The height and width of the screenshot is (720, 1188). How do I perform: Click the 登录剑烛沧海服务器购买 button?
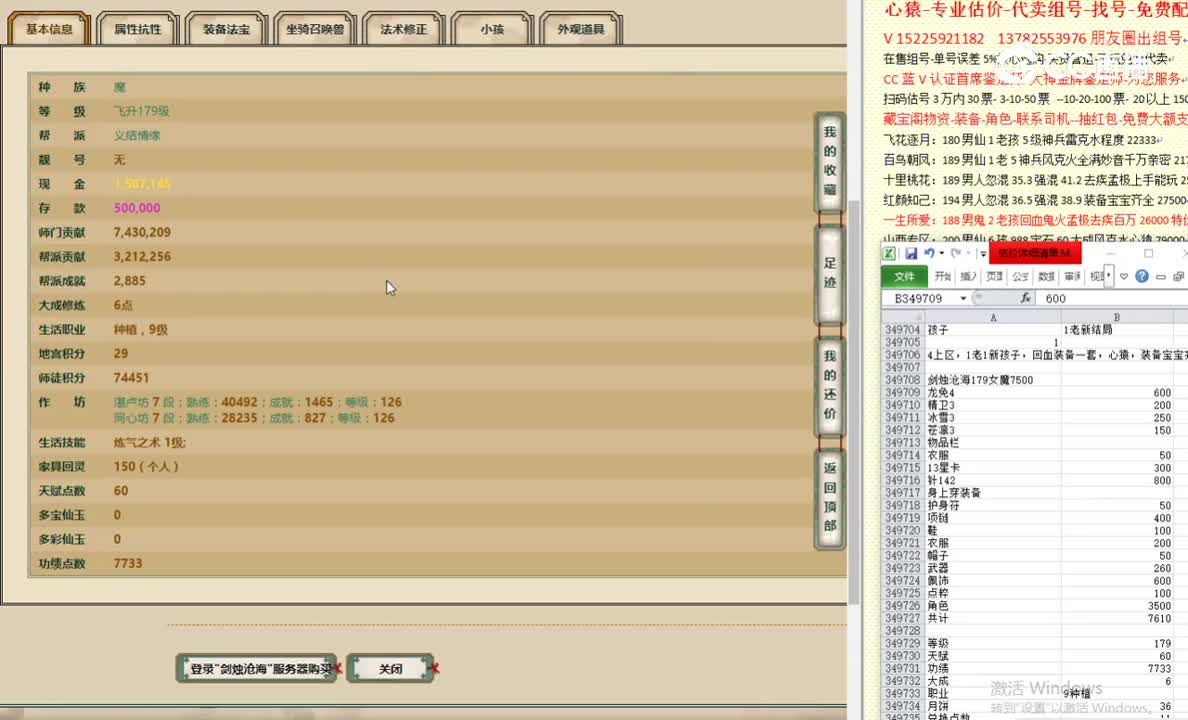256,668
